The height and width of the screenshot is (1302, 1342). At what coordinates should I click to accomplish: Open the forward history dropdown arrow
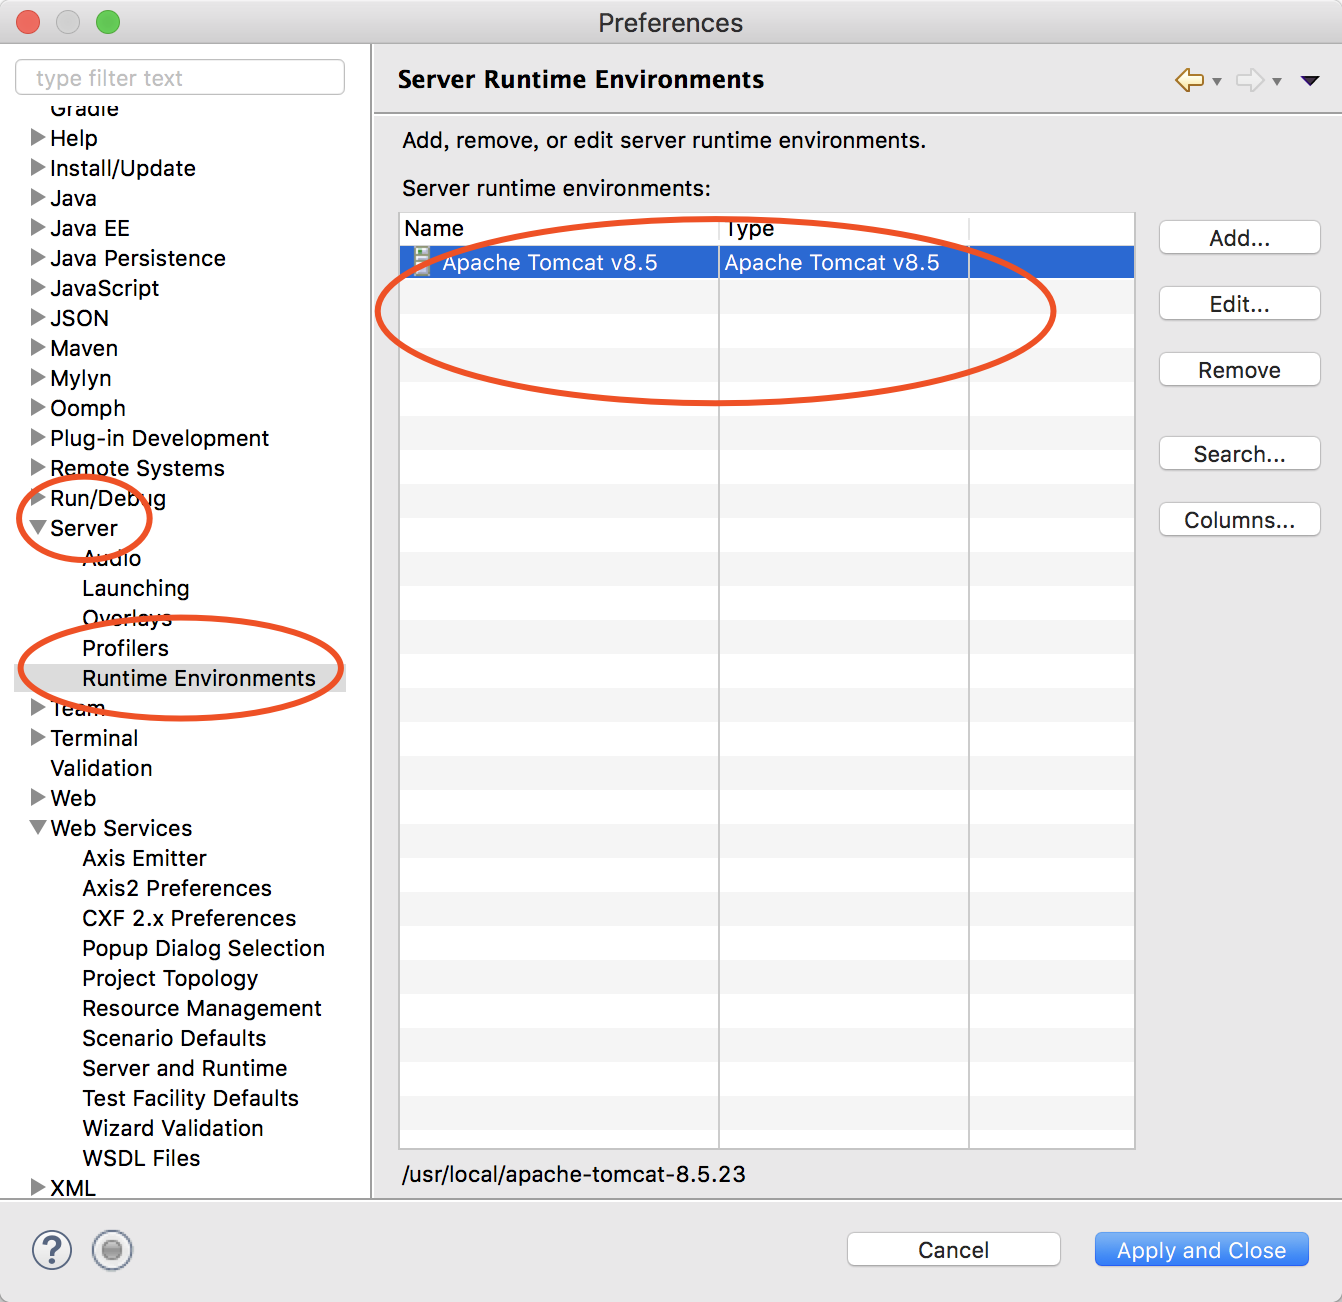(x=1277, y=81)
